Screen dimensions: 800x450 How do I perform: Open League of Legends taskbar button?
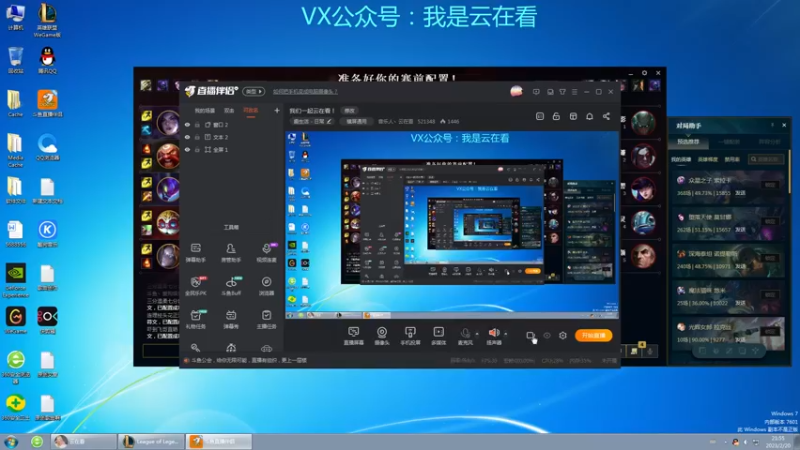[x=151, y=441]
